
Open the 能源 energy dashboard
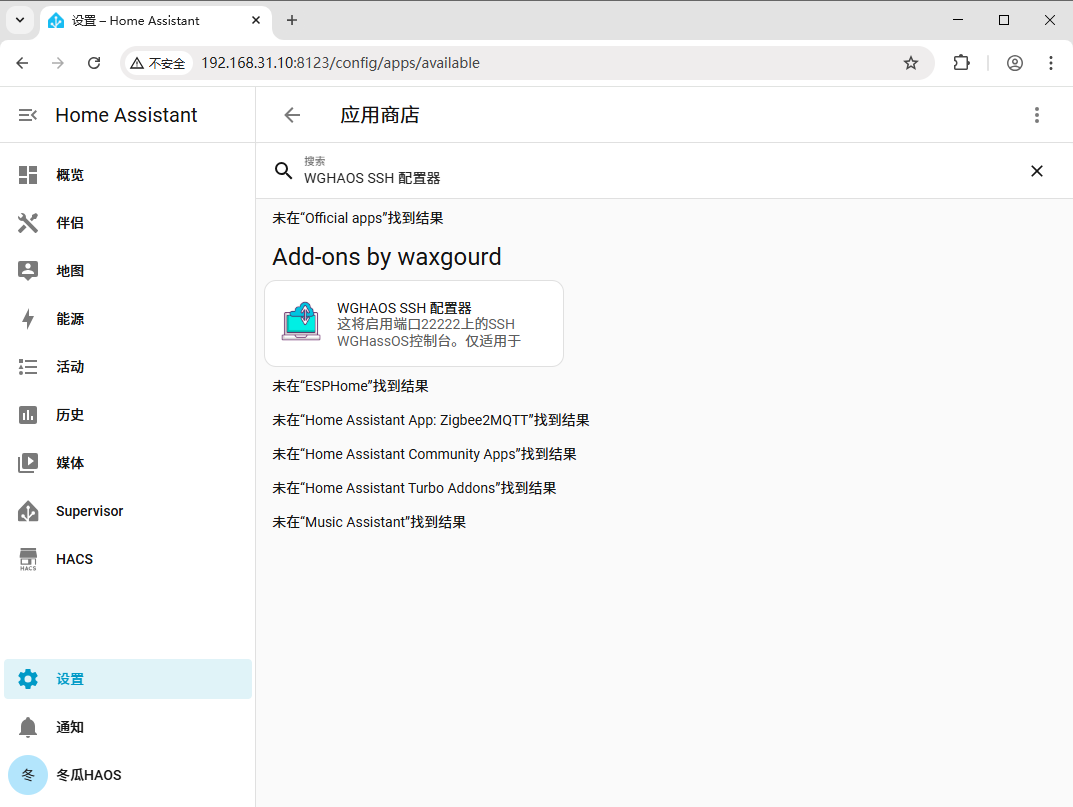tap(128, 319)
